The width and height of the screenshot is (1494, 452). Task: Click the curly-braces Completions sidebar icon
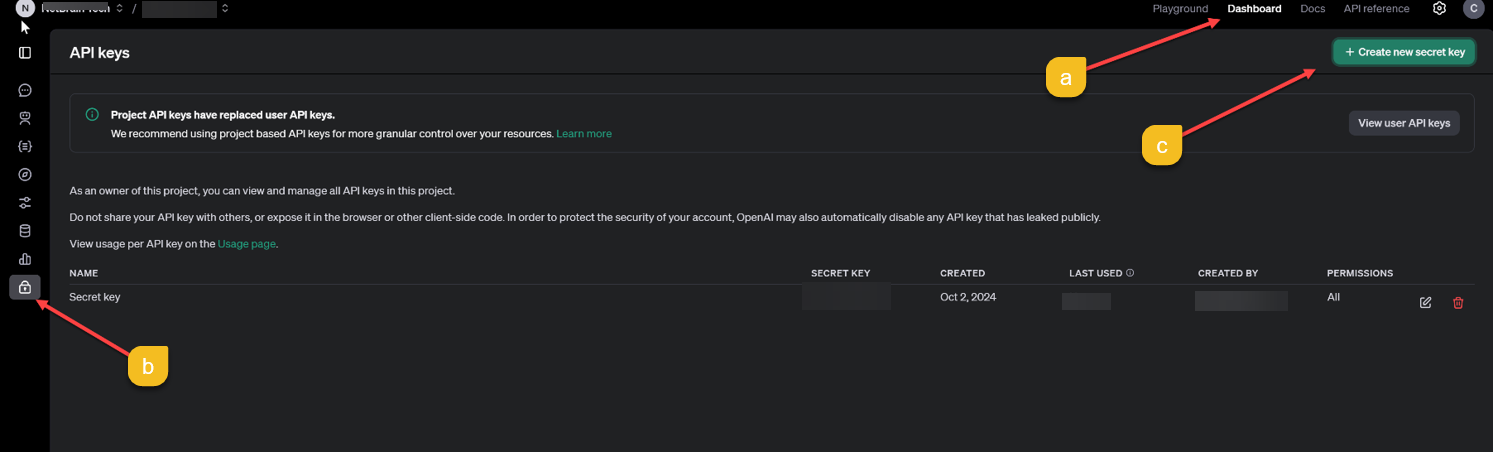pos(25,146)
